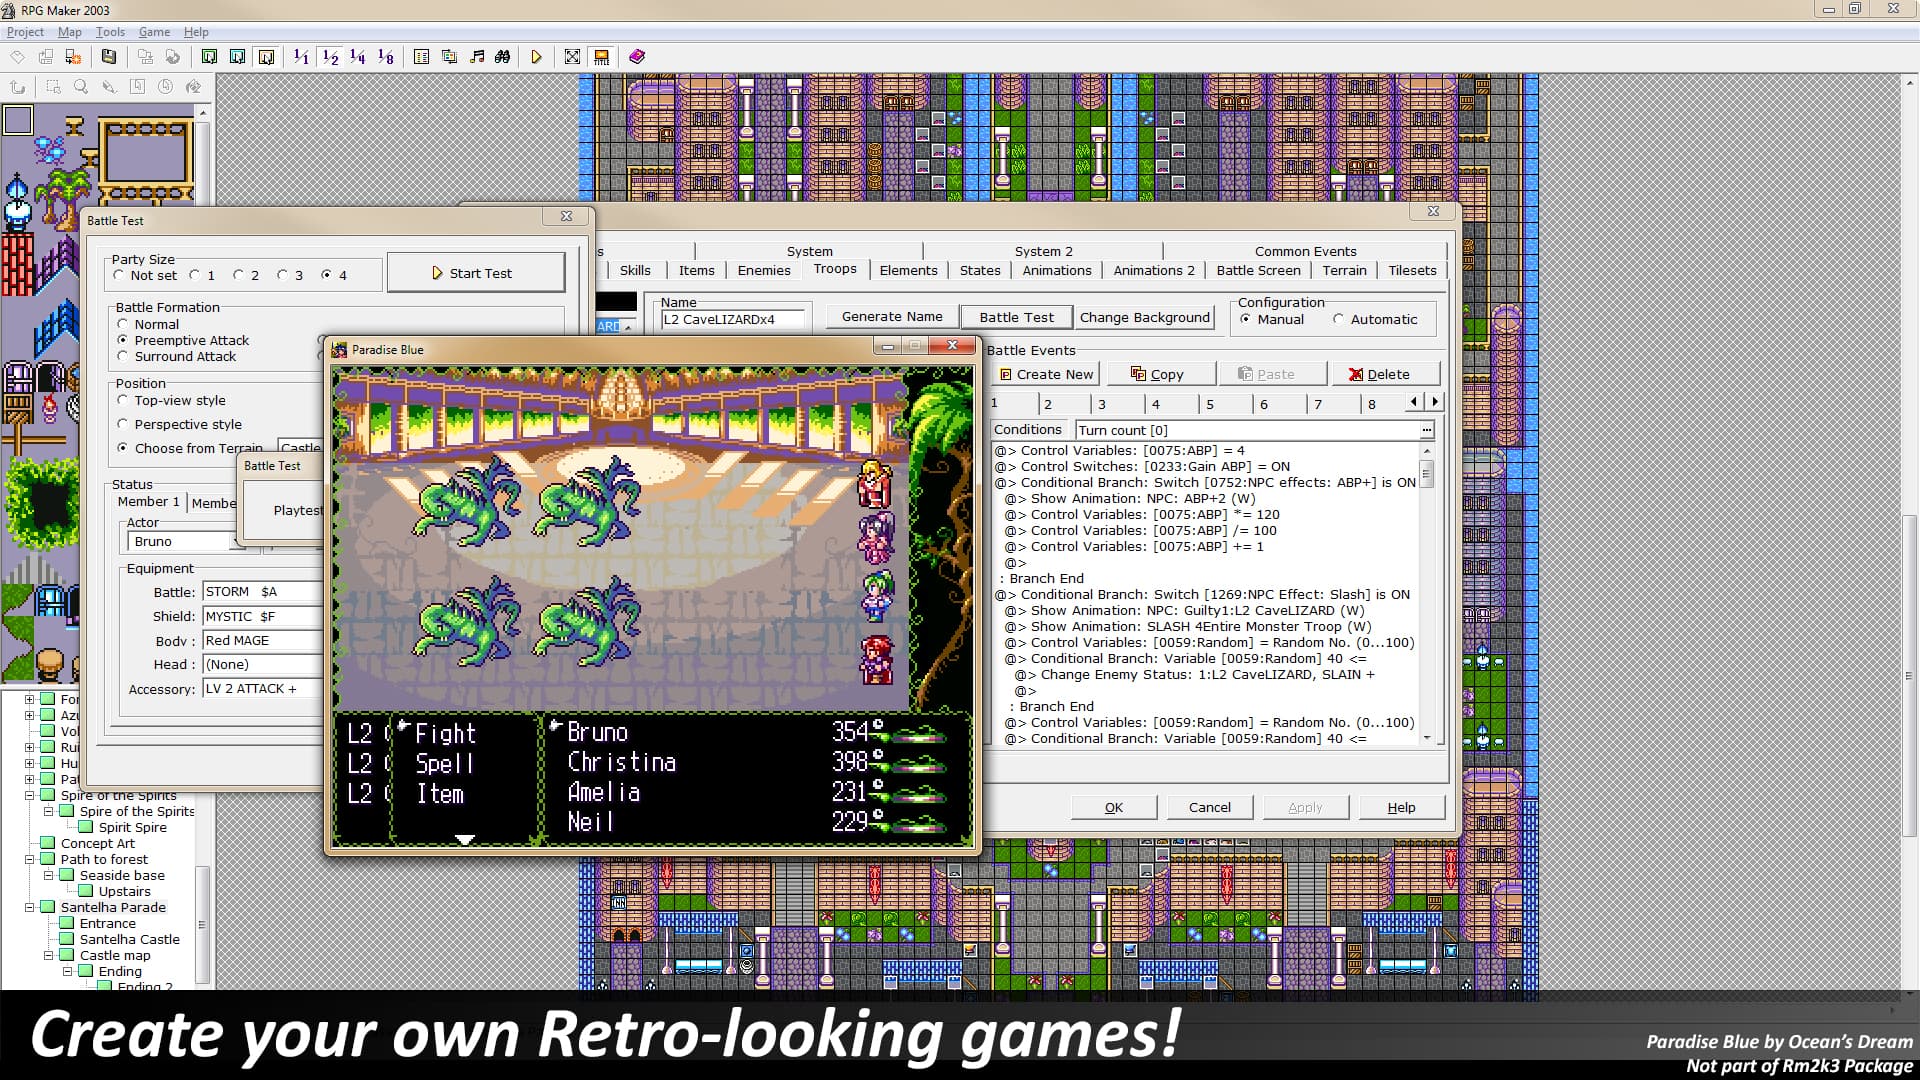Launch a test play with the yellow arrow icon
The height and width of the screenshot is (1080, 1920).
click(537, 57)
